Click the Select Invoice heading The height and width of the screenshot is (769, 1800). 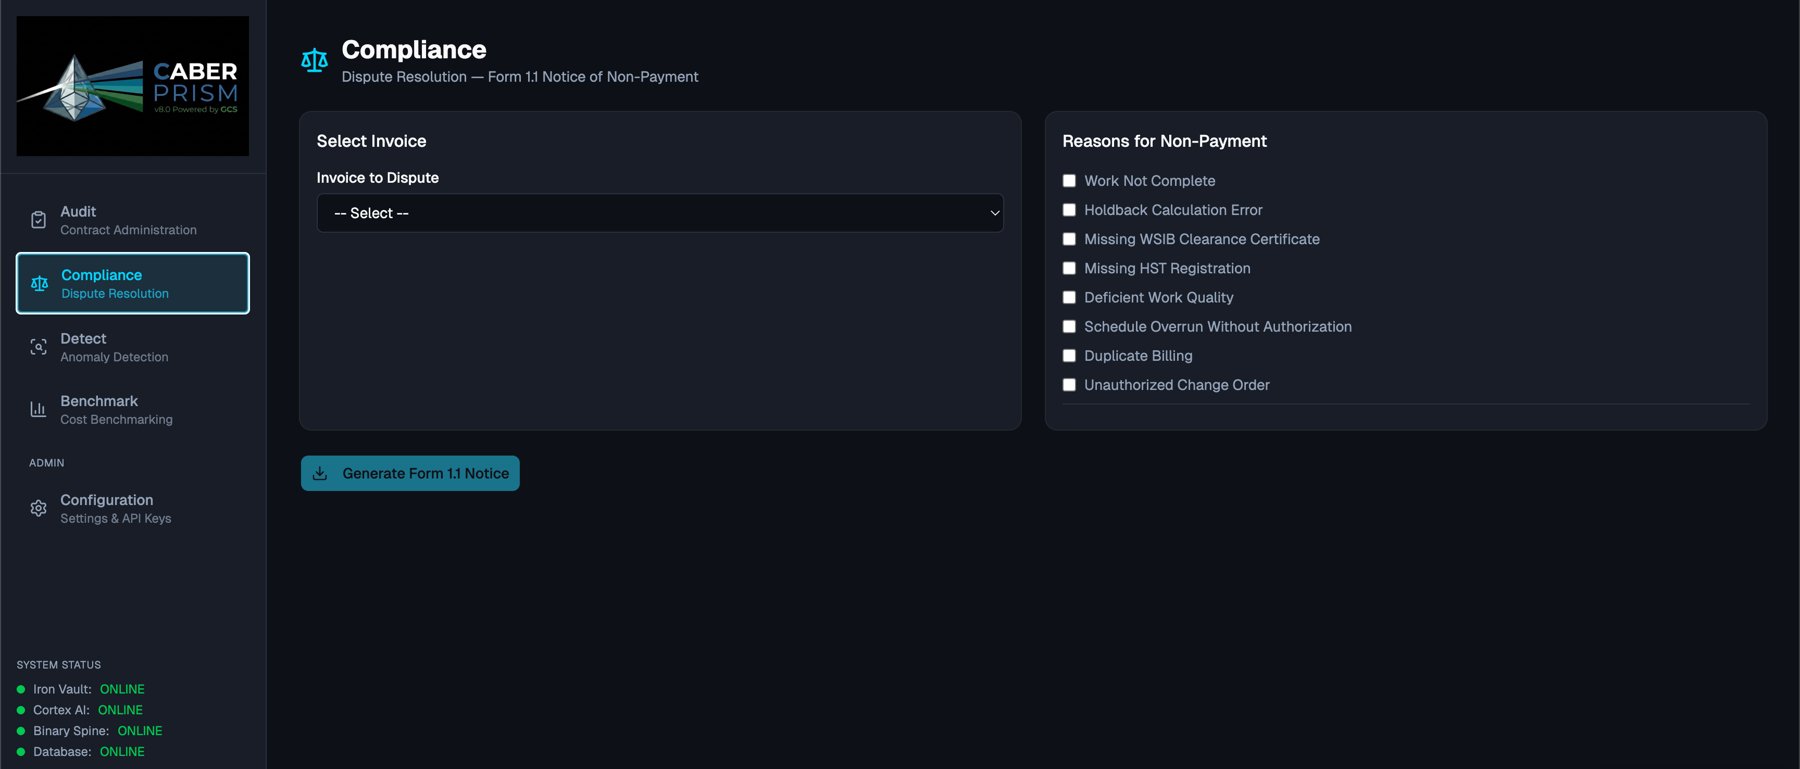pos(371,141)
